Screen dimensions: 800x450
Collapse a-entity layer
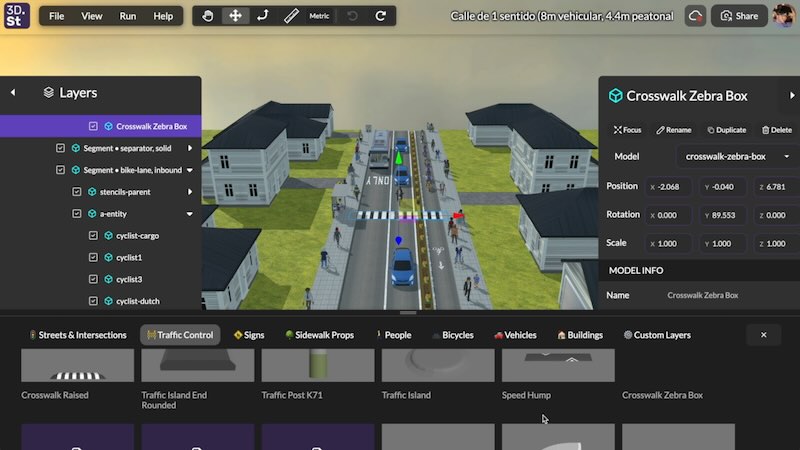point(190,214)
